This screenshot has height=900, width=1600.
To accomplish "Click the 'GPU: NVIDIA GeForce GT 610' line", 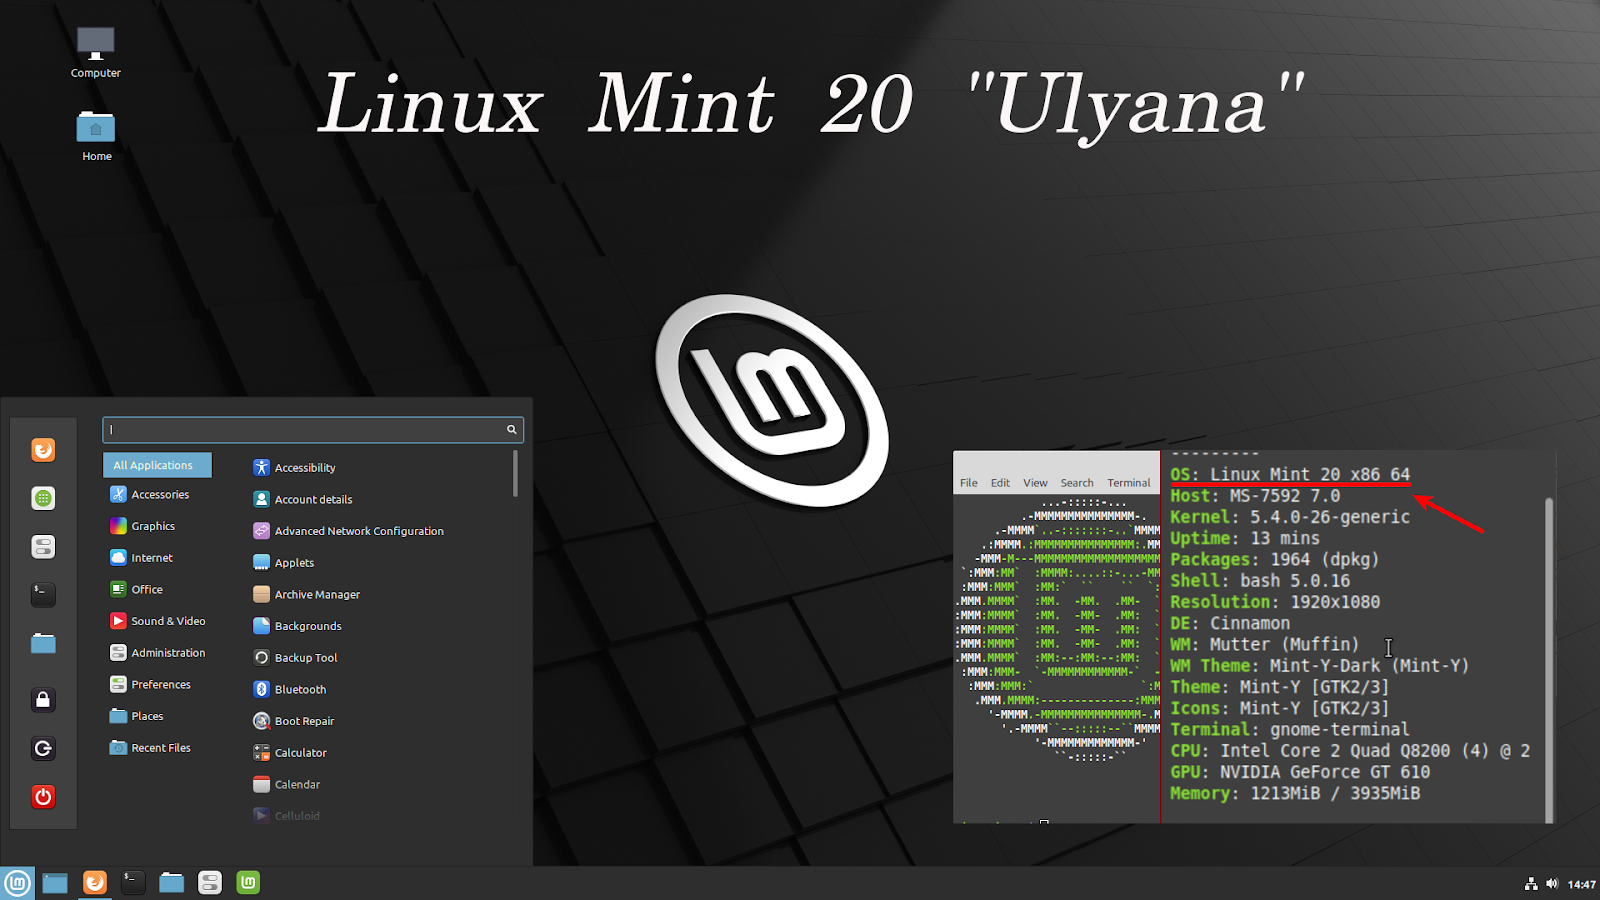I will coord(1300,772).
